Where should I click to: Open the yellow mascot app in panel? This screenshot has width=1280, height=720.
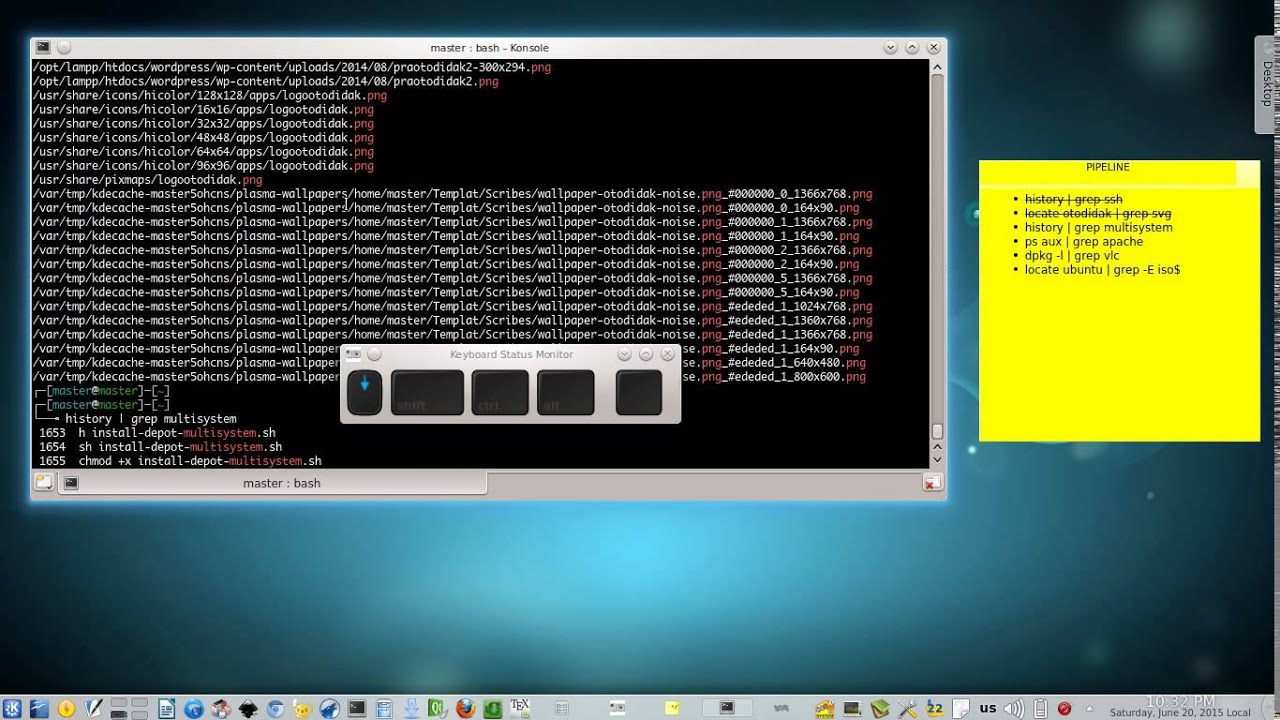302,708
